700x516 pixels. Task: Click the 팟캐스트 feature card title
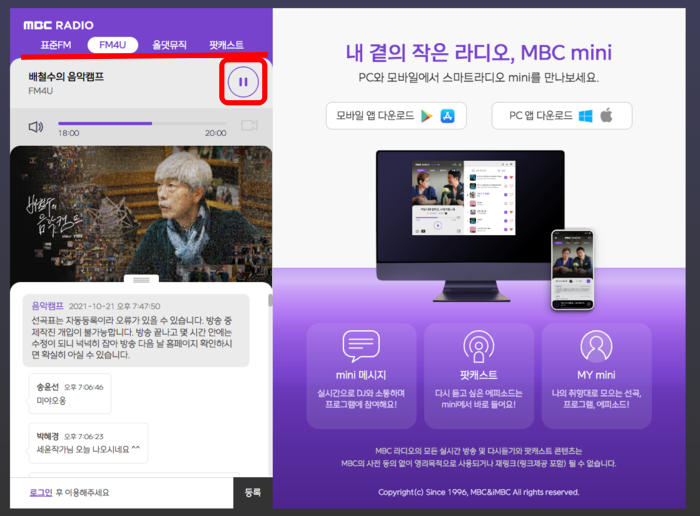[479, 375]
